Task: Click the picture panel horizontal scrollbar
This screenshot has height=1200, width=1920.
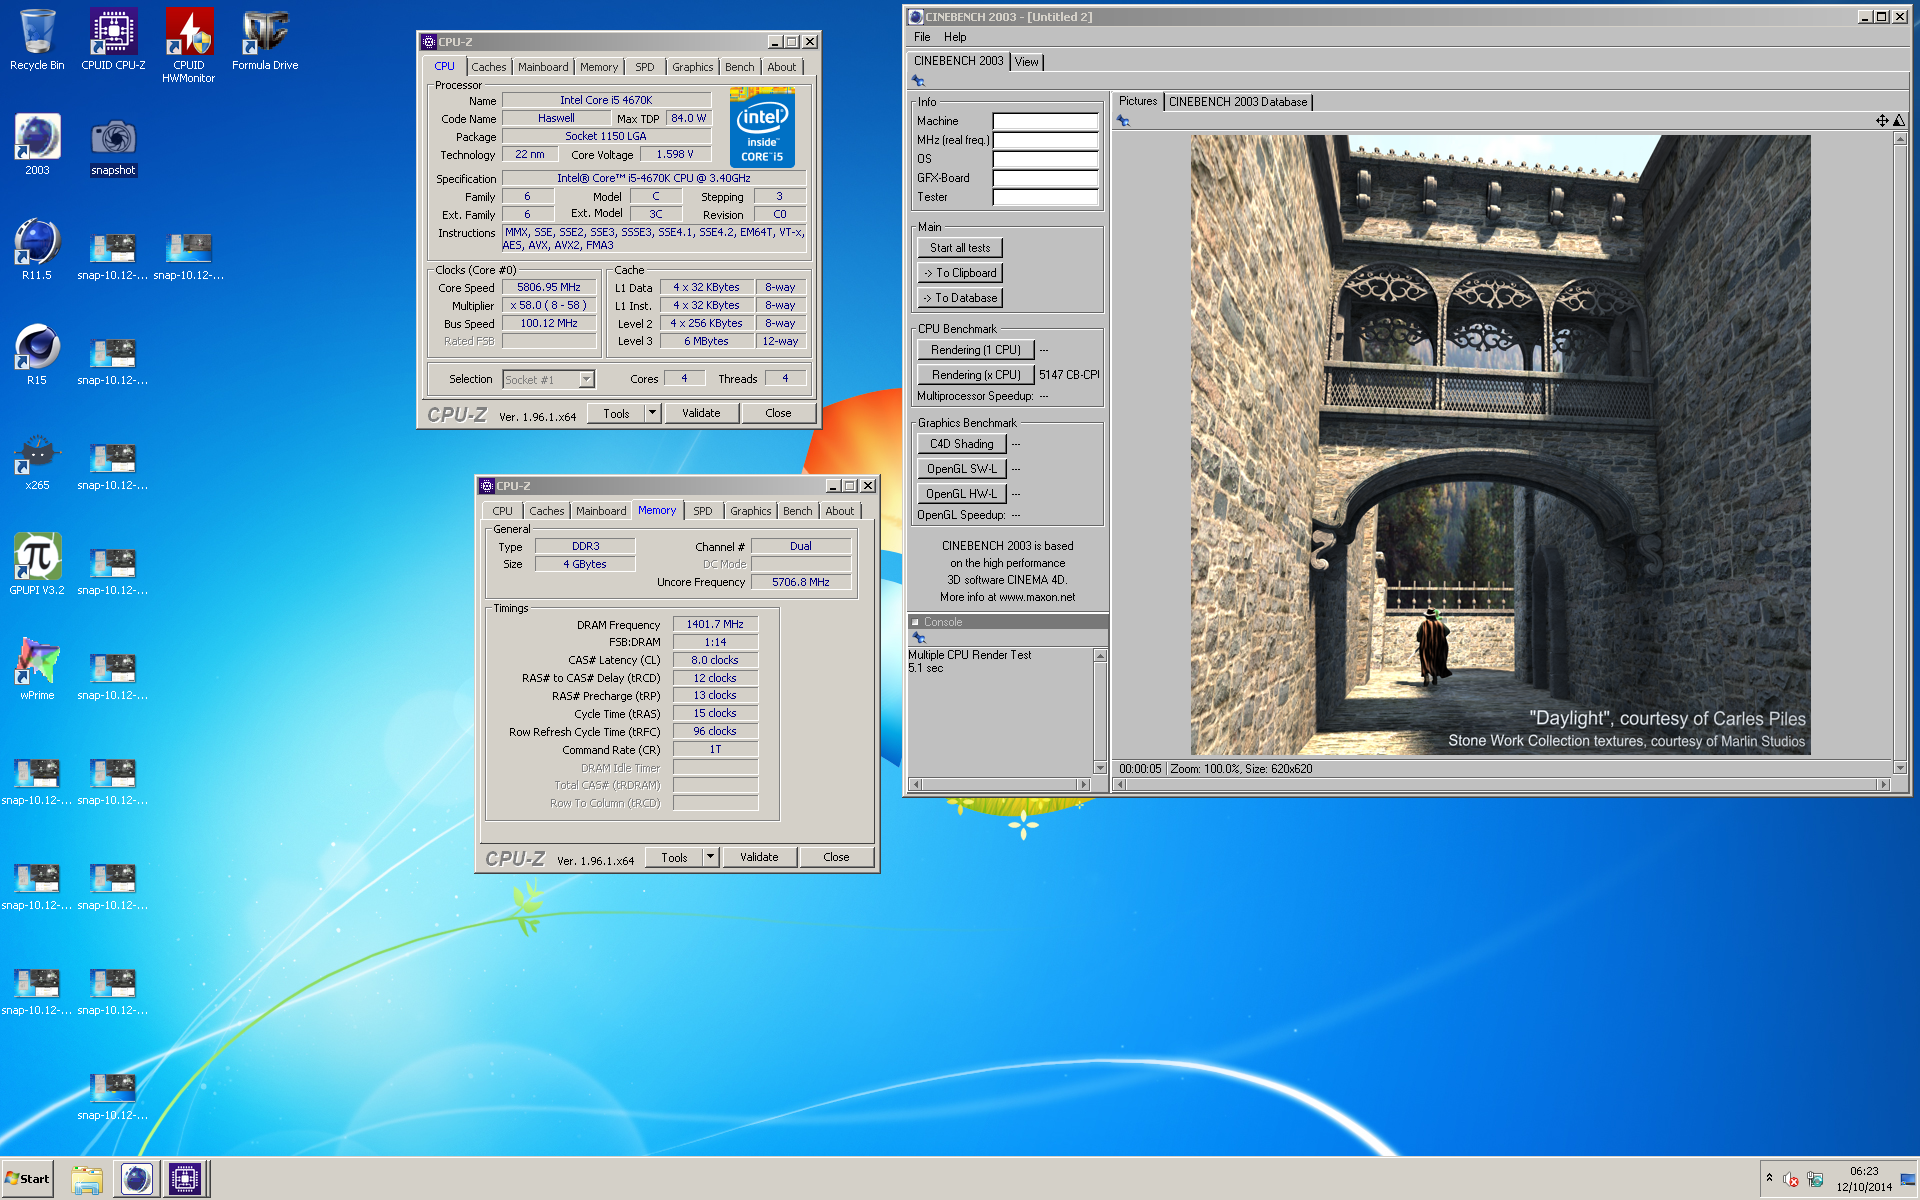Action: [x=1501, y=785]
